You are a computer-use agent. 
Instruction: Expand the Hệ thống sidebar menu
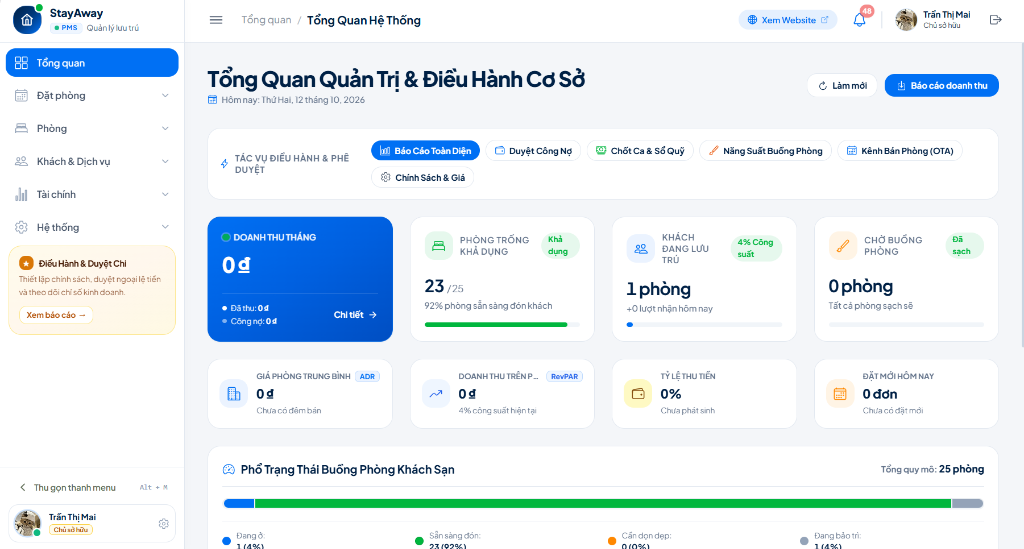click(x=92, y=227)
